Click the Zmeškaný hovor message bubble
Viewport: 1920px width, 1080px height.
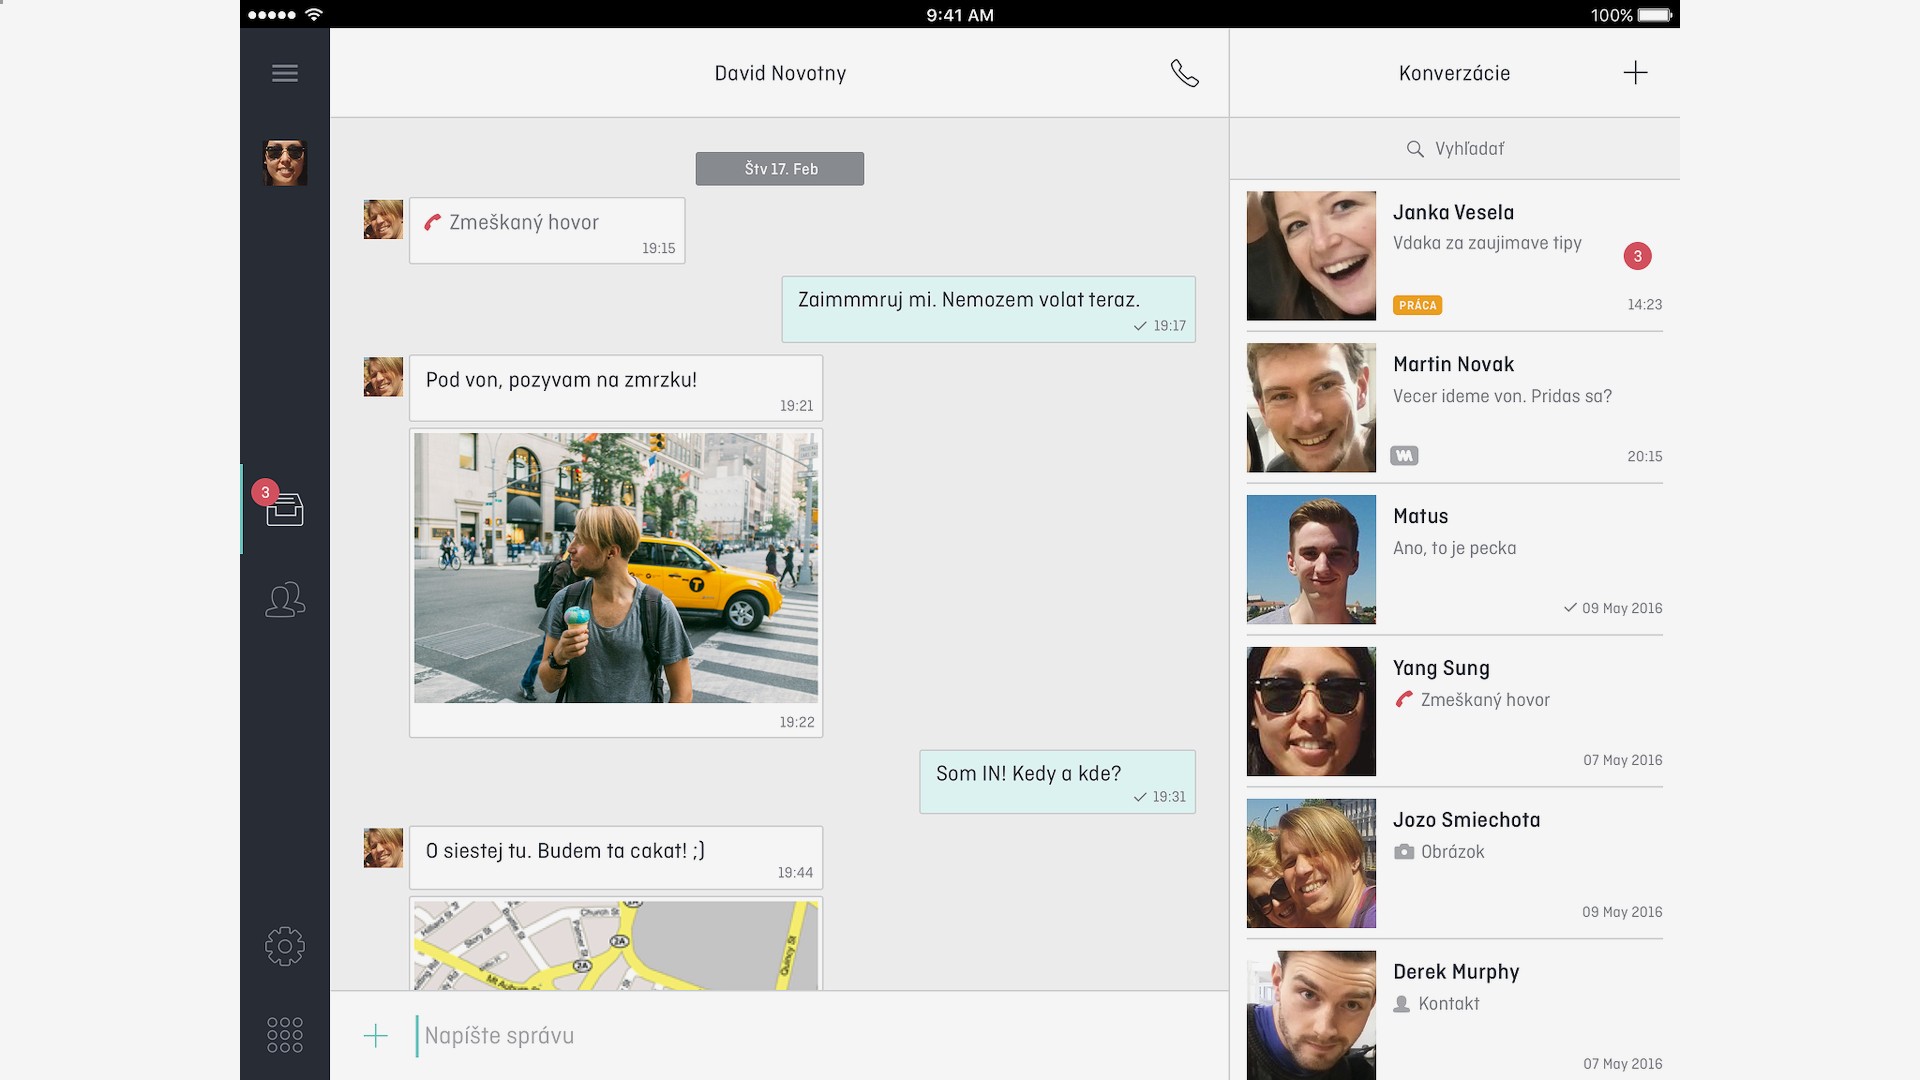click(547, 231)
